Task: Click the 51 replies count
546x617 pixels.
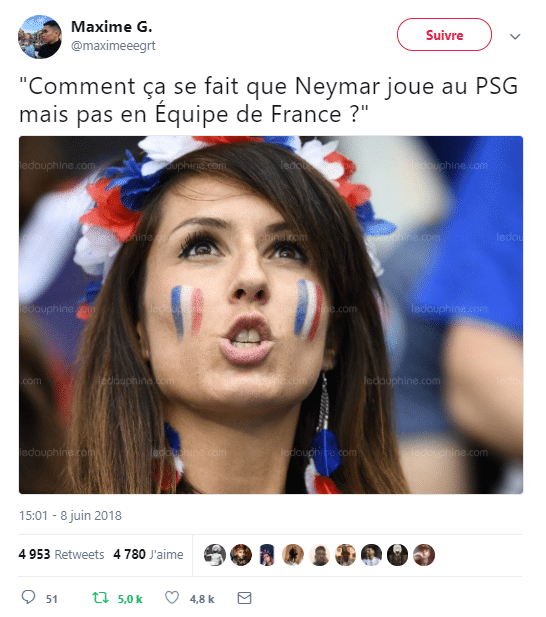Action: 52,599
